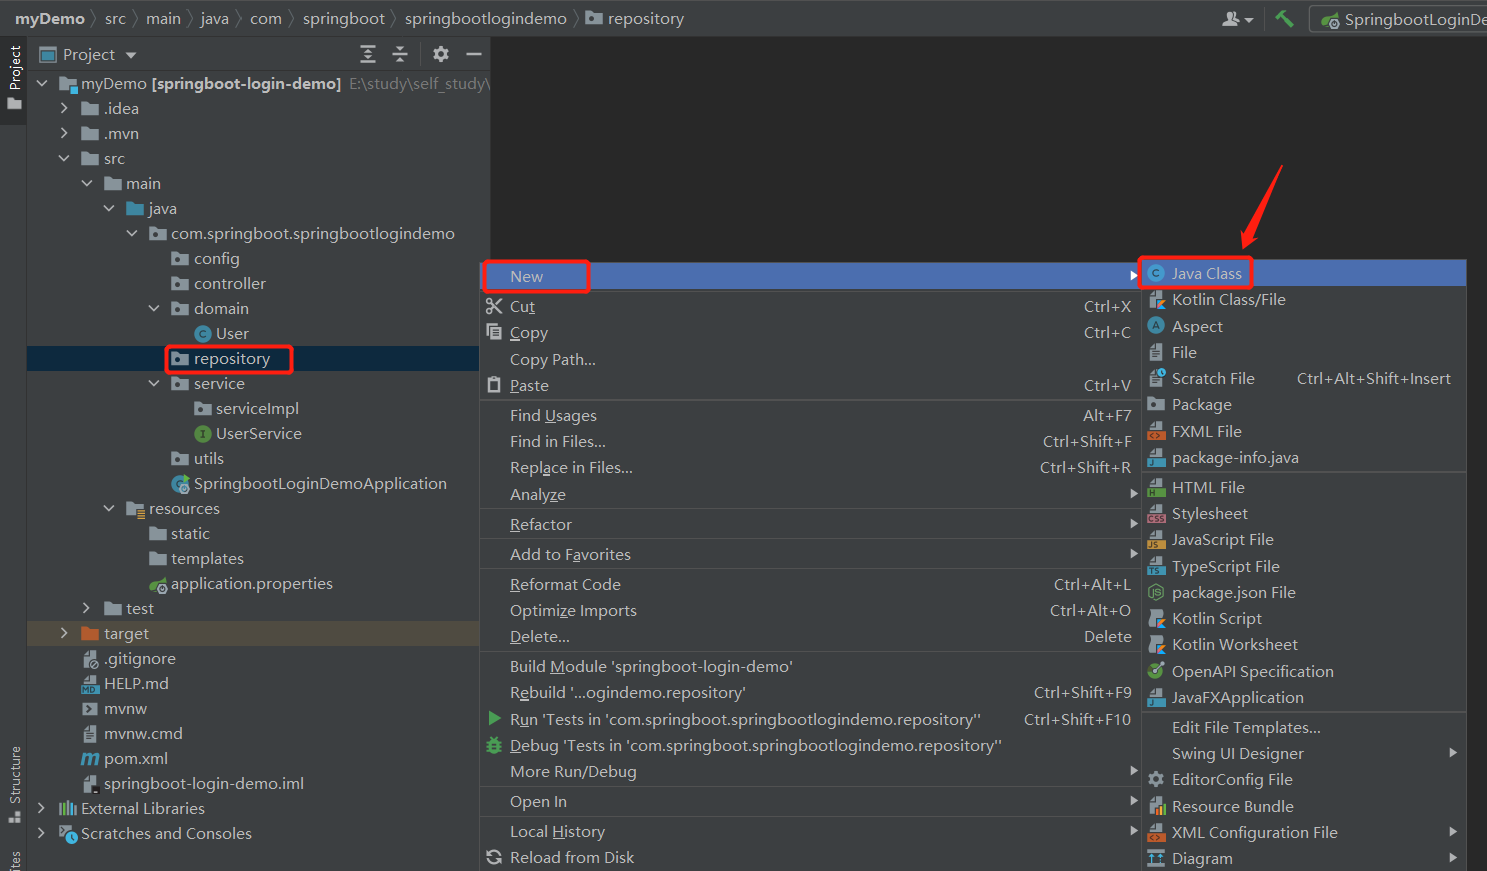Select SpringbootLoginDemoApplication class in tree
The image size is (1487, 871).
click(x=320, y=484)
